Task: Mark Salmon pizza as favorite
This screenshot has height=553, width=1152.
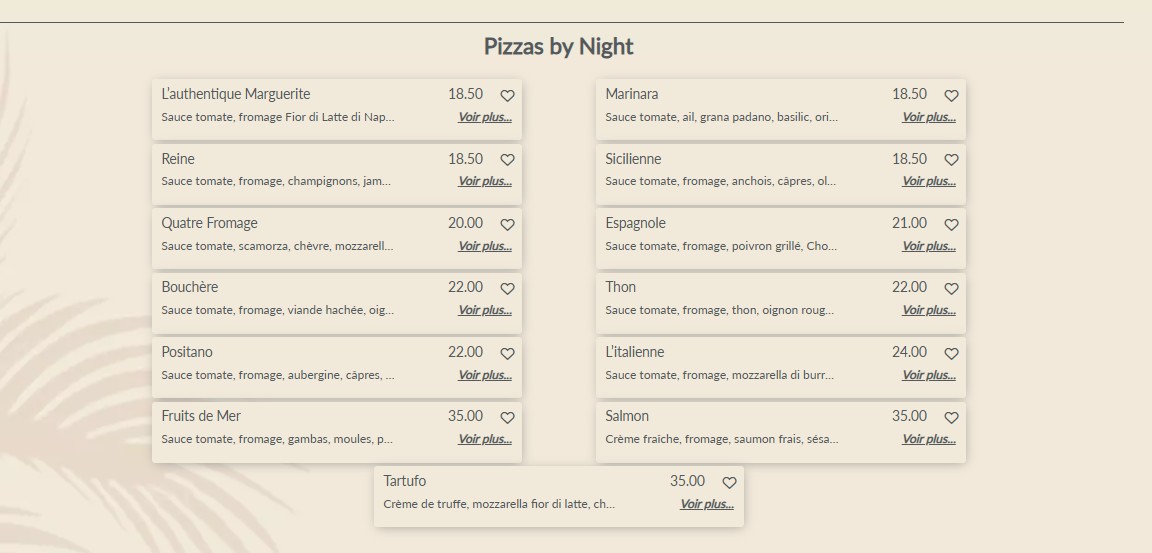Action: click(951, 418)
